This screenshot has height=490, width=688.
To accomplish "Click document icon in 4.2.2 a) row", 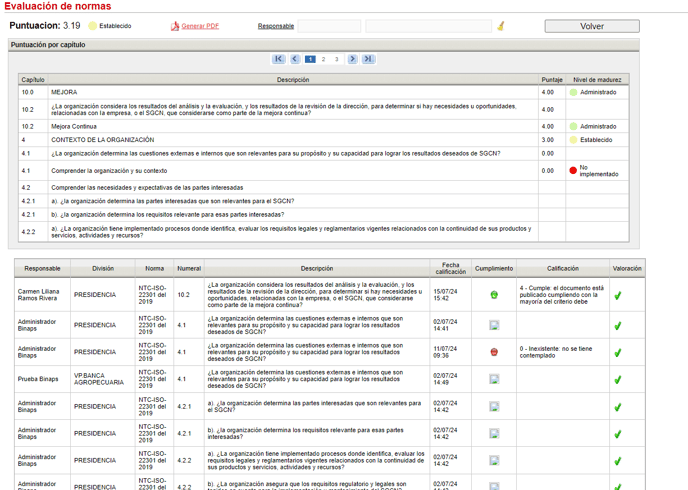I will pos(494,461).
